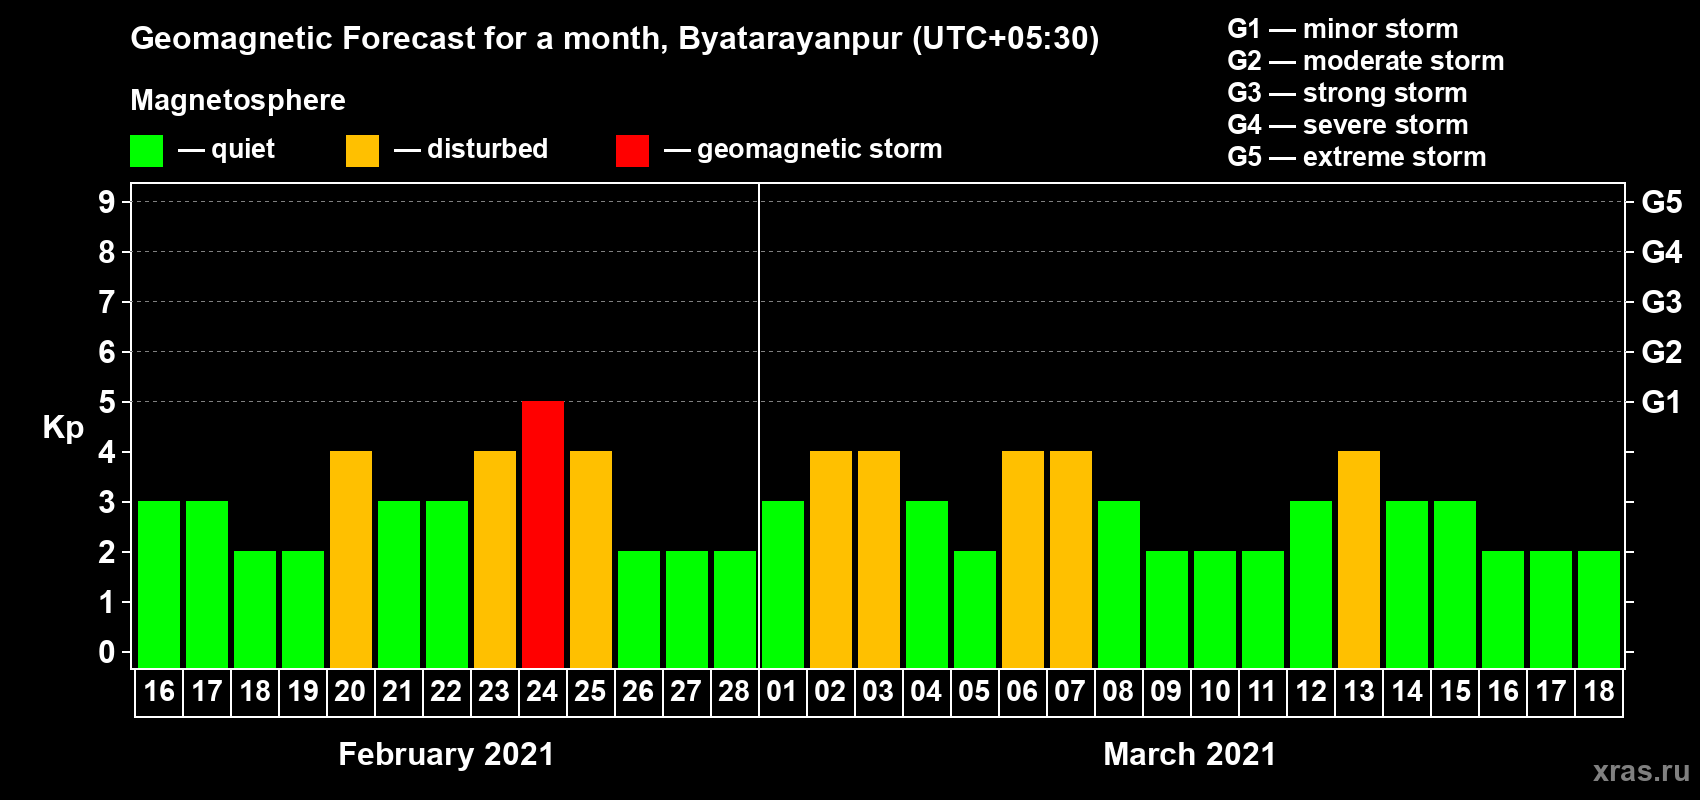Click the G5 right axis label
Viewport: 1700px width, 800px height.
click(x=1662, y=202)
